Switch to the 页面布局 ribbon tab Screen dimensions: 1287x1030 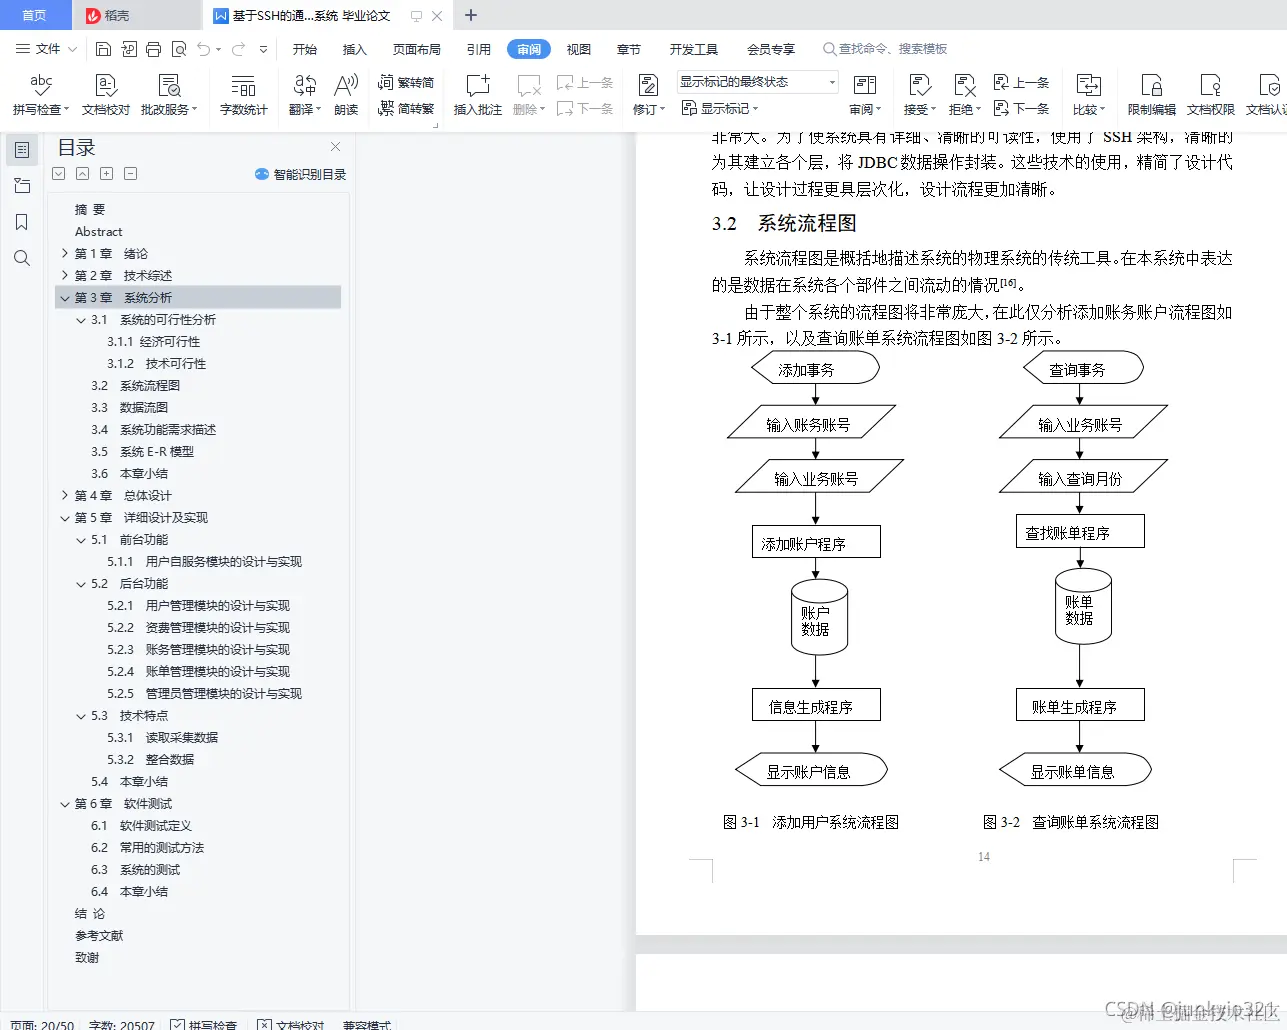pyautogui.click(x=418, y=47)
